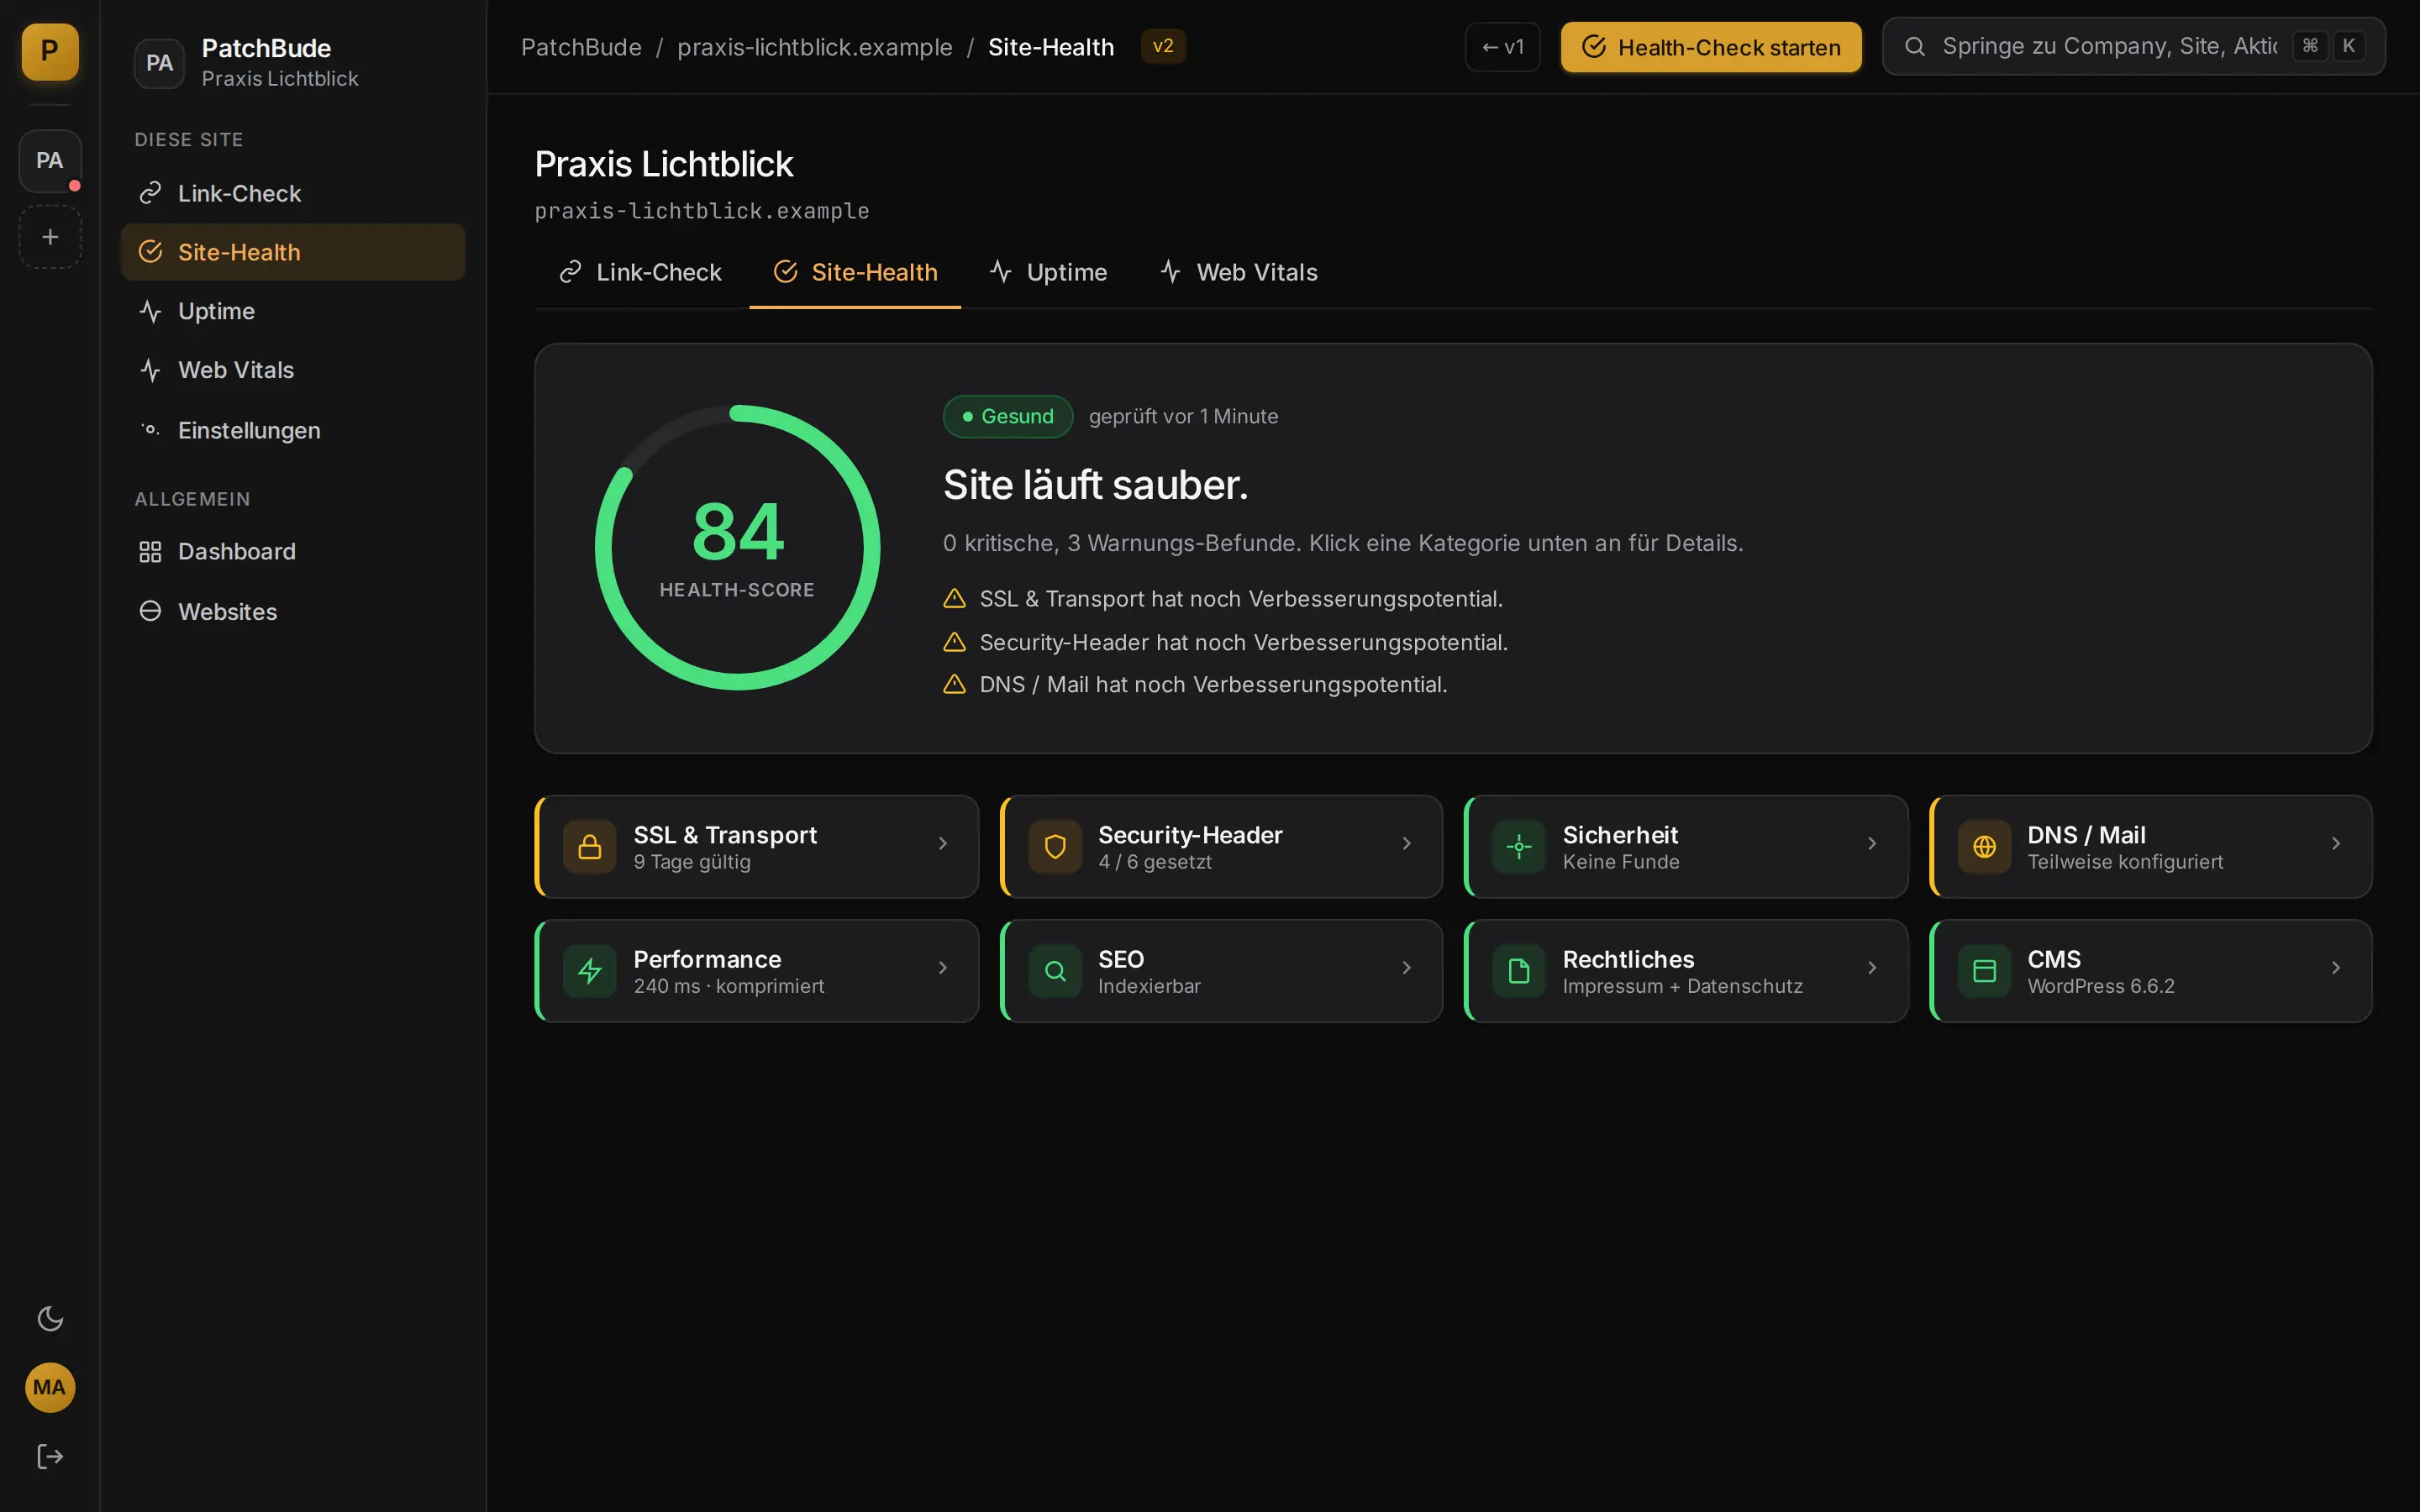Go to Websites in the sidebar
The image size is (2420, 1512).
tap(293, 611)
